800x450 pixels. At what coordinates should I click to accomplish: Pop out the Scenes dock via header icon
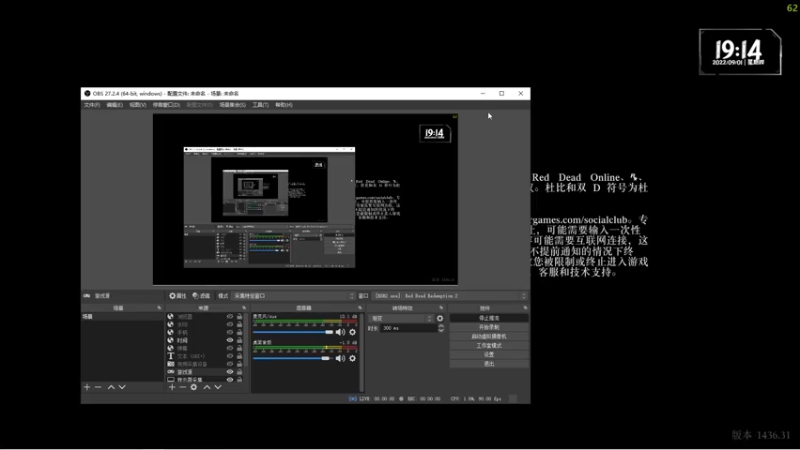159,308
